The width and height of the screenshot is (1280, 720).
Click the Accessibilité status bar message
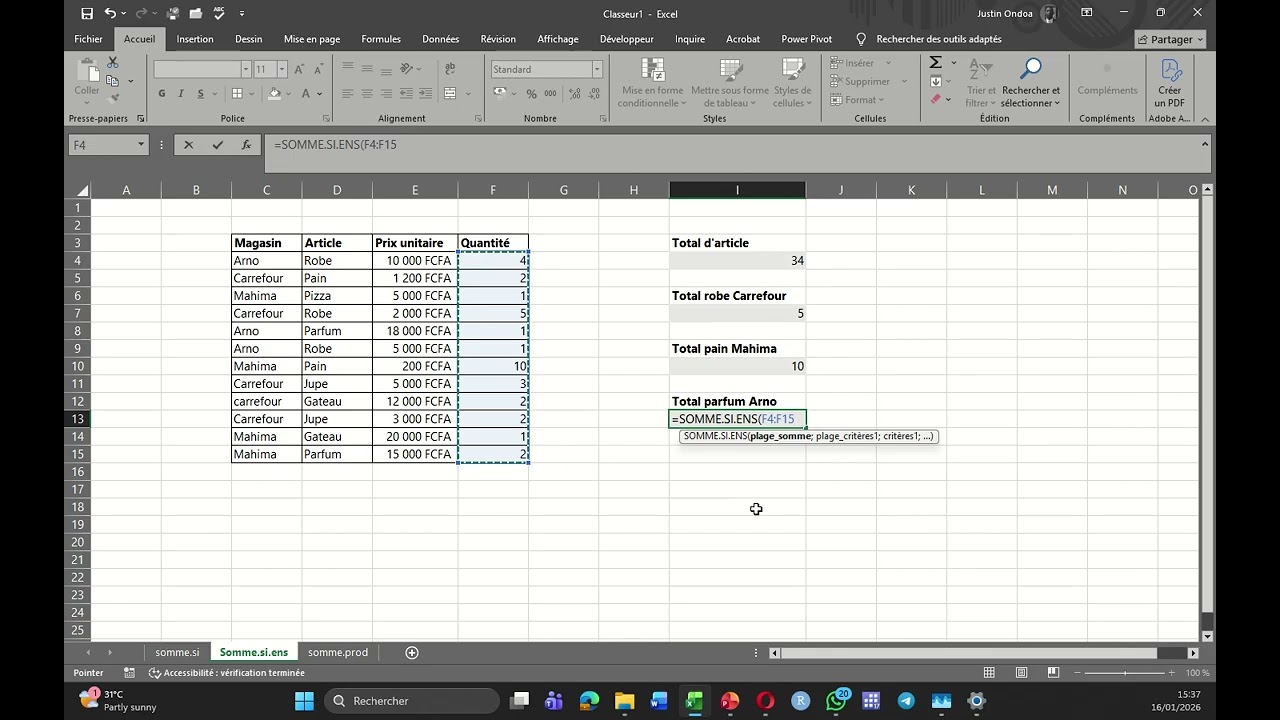click(226, 673)
